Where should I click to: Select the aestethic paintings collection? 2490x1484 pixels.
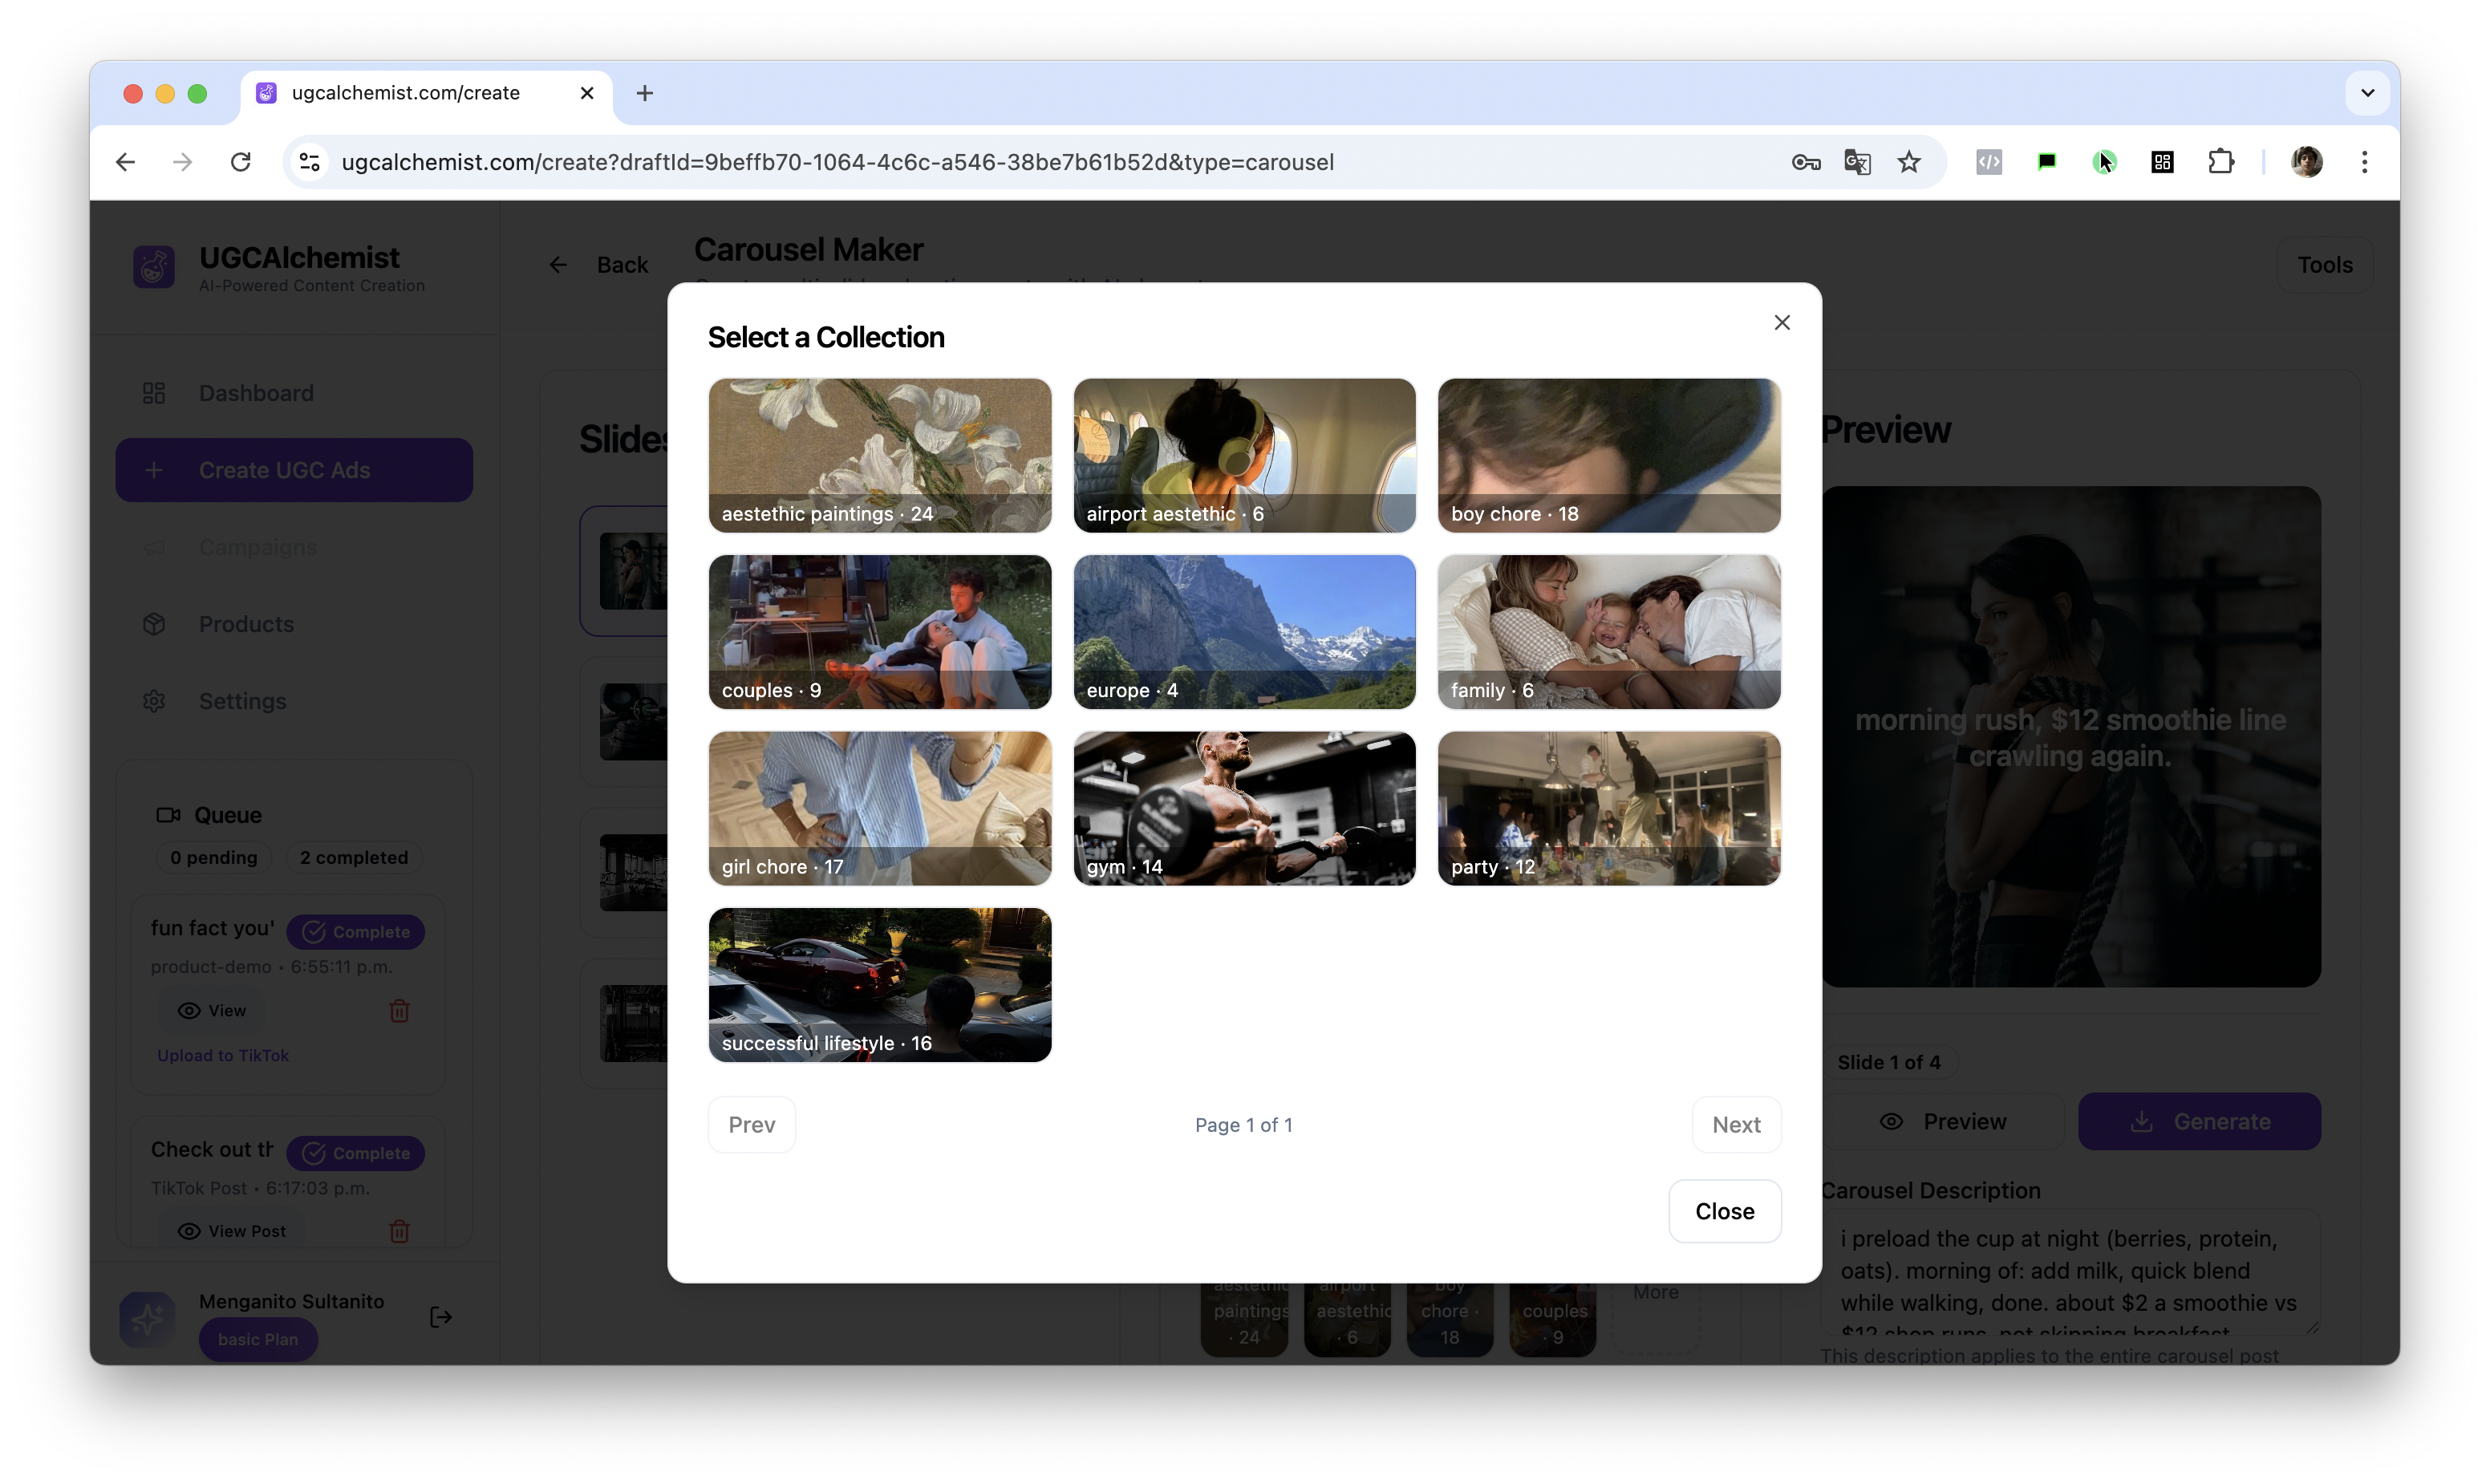pyautogui.click(x=879, y=455)
